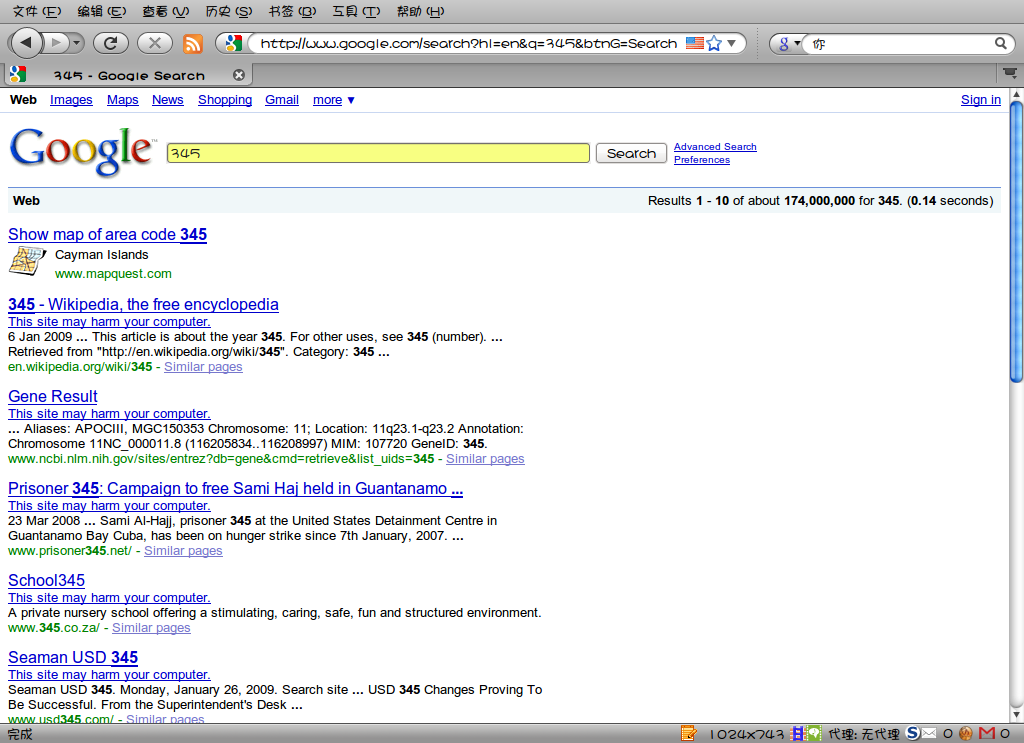The width and height of the screenshot is (1024, 743).
Task: Click the MapQuest map thumbnail icon
Action: coord(27,261)
